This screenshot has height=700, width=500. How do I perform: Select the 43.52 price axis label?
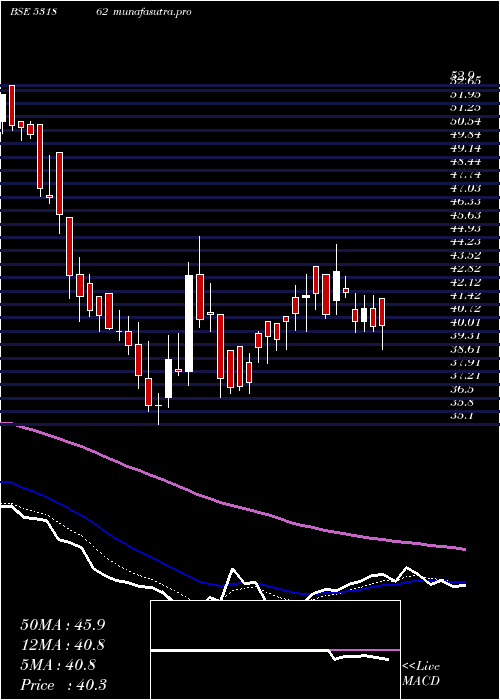coord(464,255)
